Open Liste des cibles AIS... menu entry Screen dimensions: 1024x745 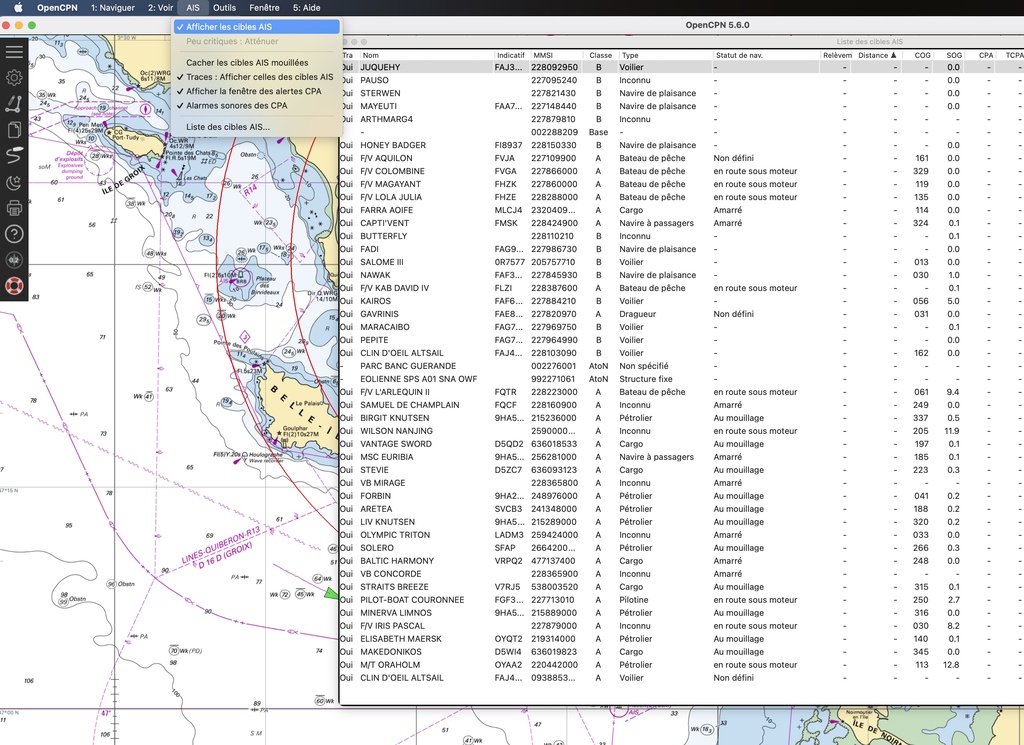point(256,127)
